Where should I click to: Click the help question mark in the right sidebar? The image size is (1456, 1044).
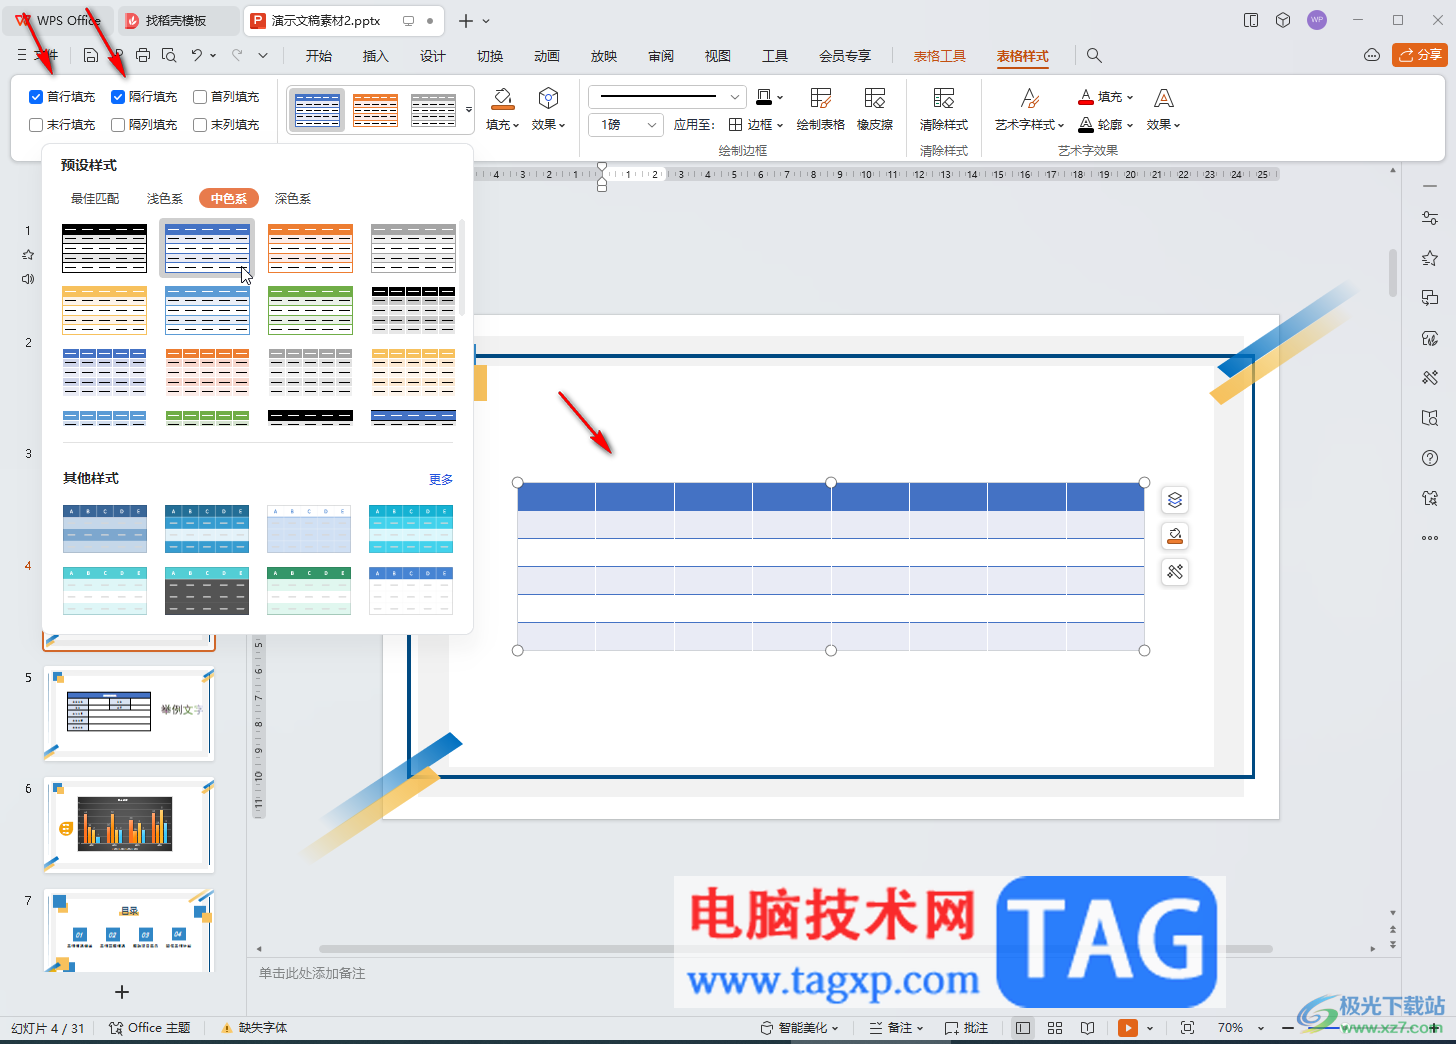[1430, 458]
